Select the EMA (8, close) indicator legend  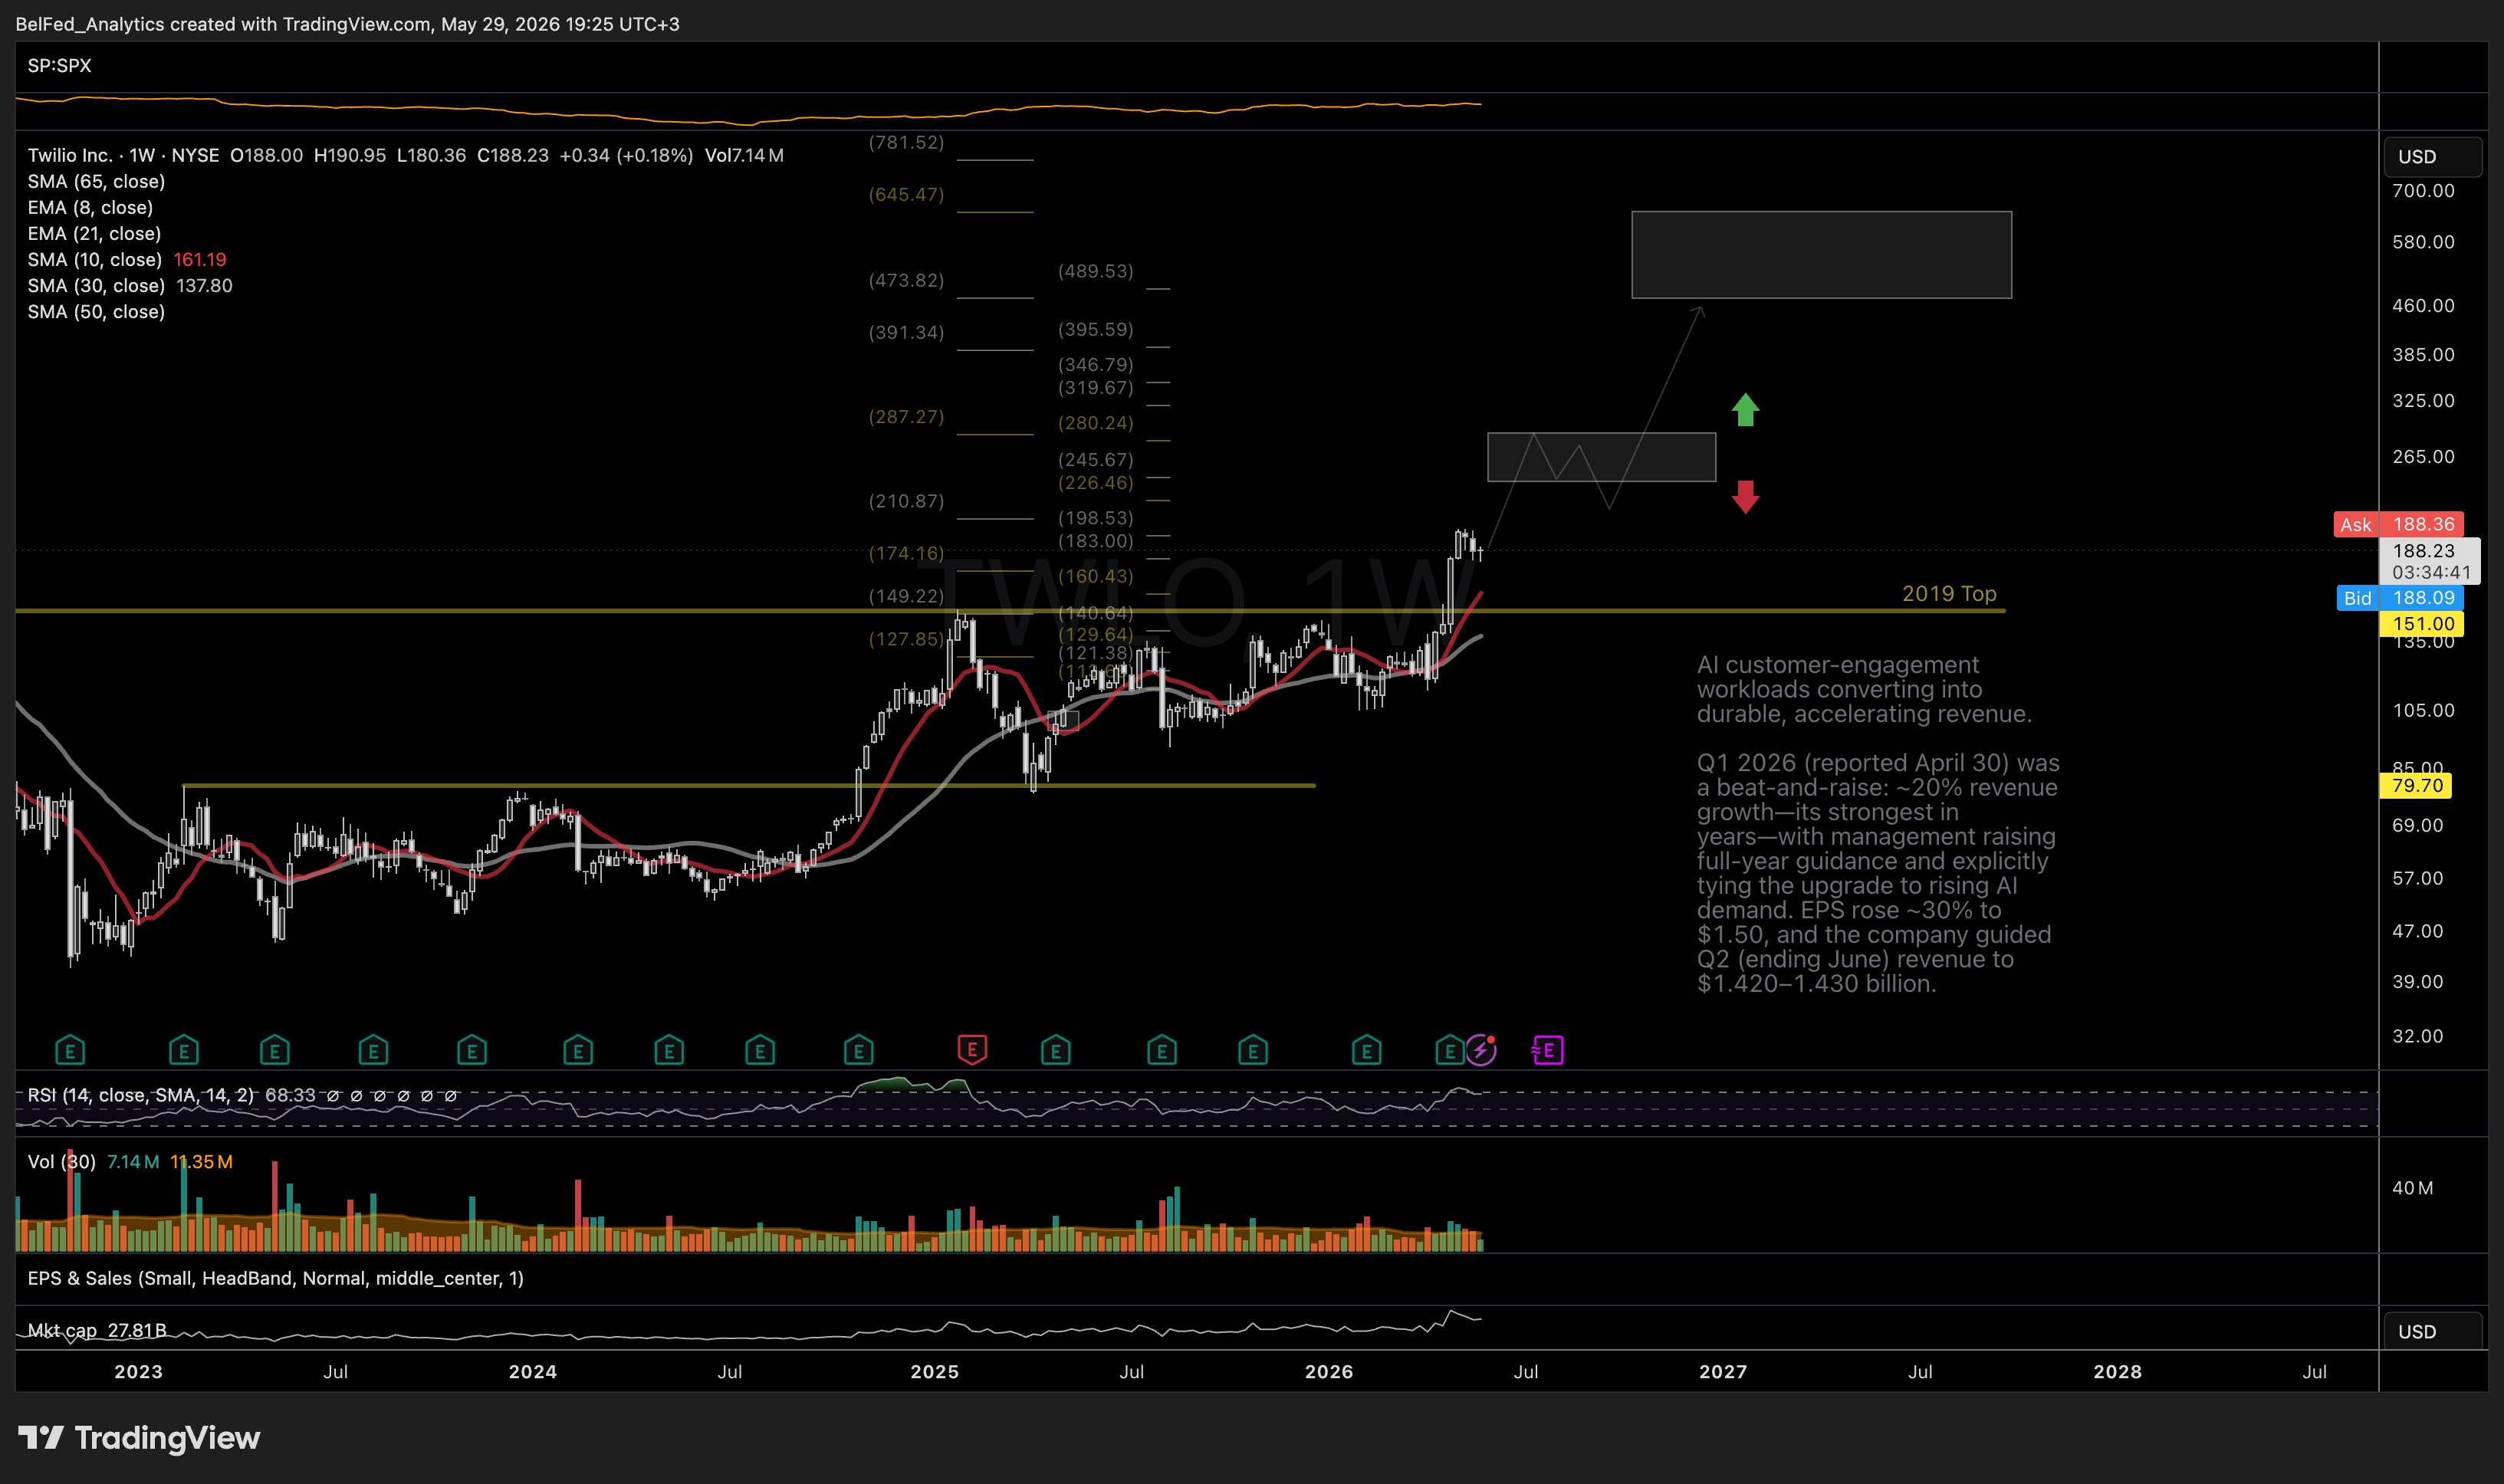point(90,207)
